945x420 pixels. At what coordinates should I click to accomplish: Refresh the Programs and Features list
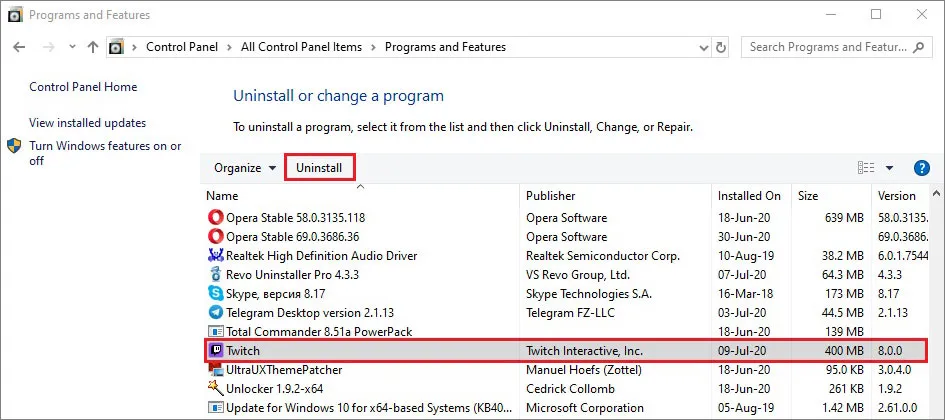coord(721,47)
